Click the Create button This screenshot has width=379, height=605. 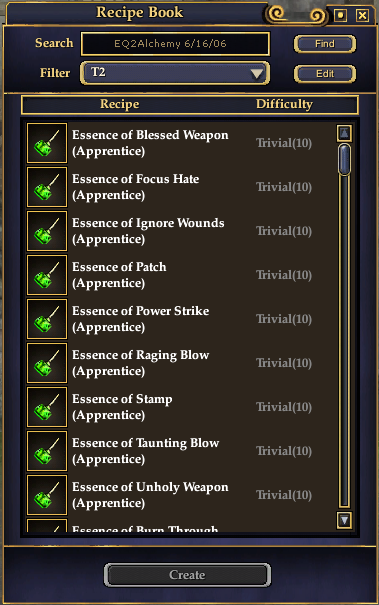187,575
